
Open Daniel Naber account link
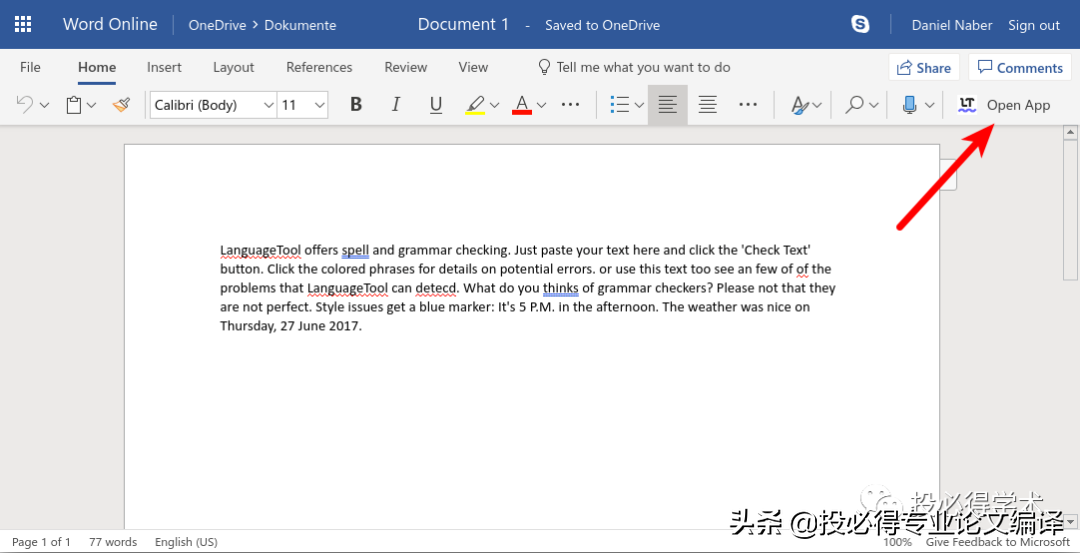(952, 25)
